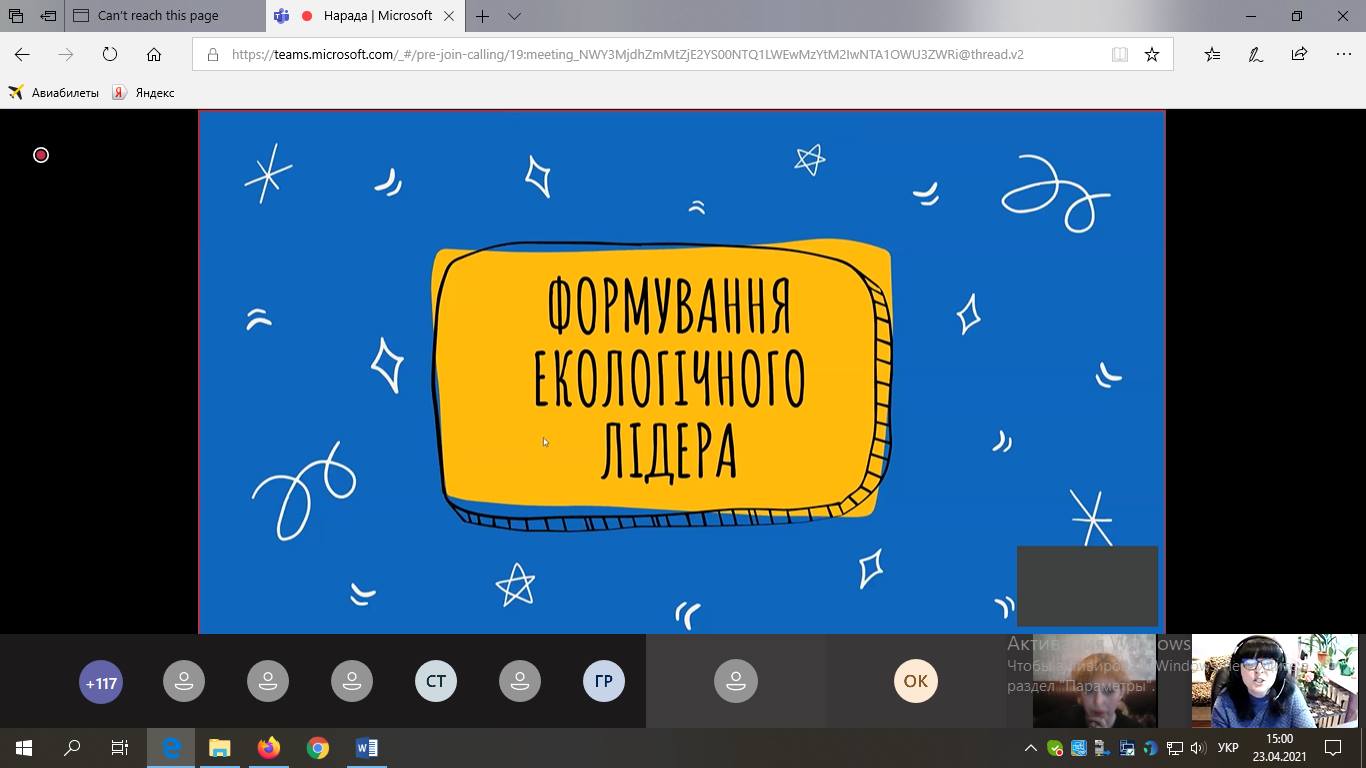
Task: Expand the tab list chevron
Action: (514, 16)
